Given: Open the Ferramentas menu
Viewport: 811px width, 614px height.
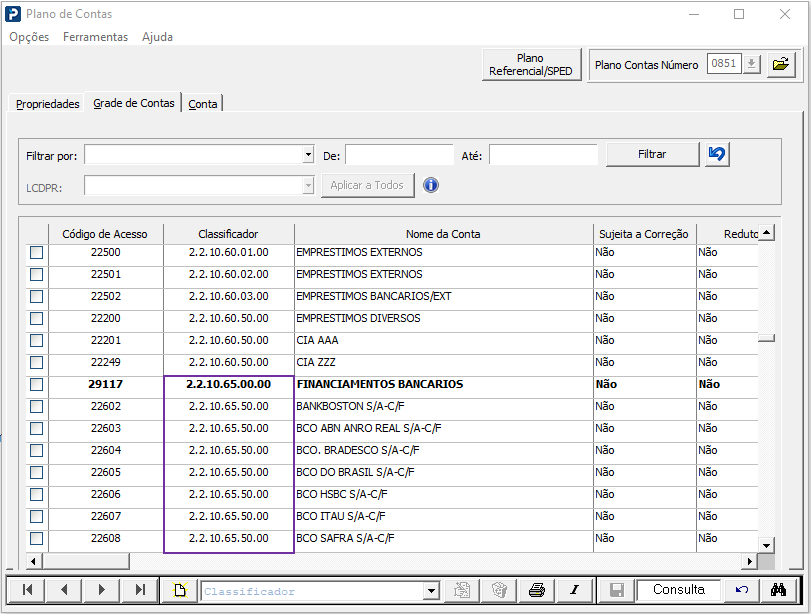Looking at the screenshot, I should (95, 37).
